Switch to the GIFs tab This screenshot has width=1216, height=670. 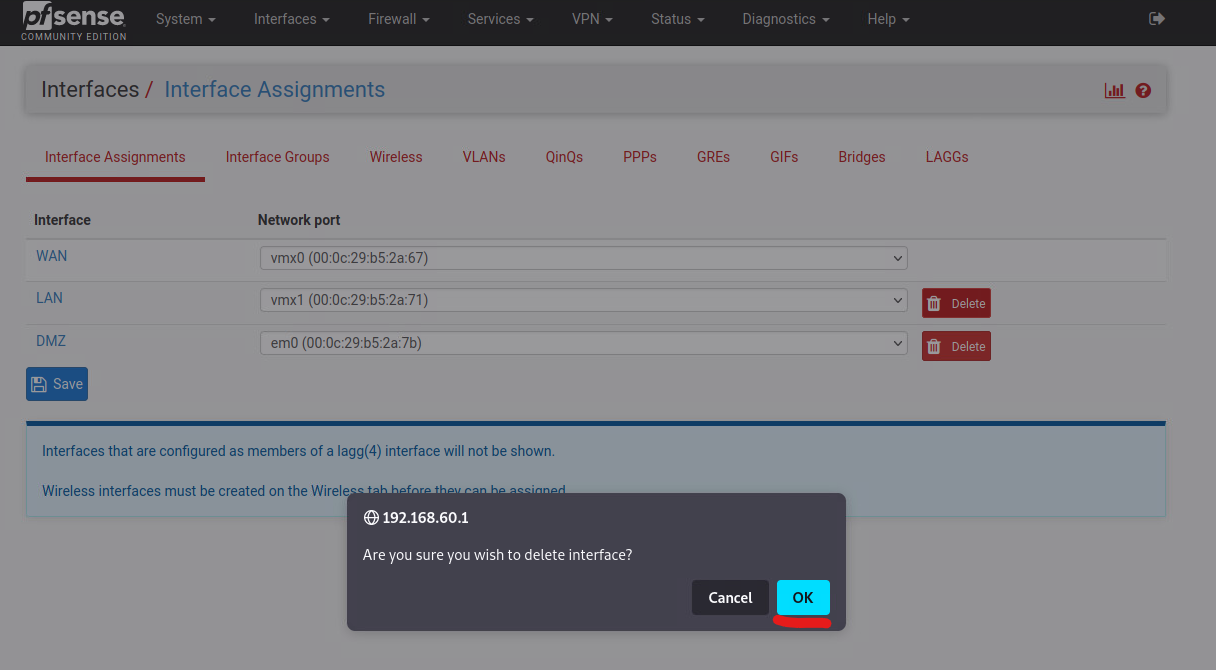(x=784, y=157)
